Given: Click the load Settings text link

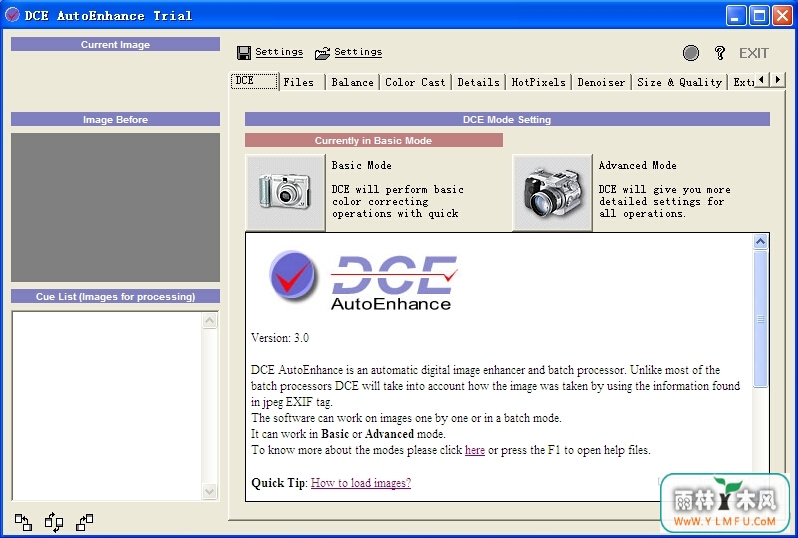Looking at the screenshot, I should pyautogui.click(x=358, y=52).
